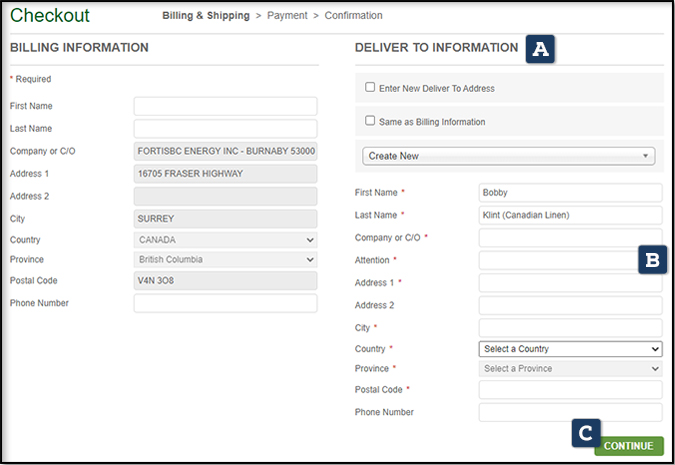Screen dimensions: 675x465
Task: Open billing Province dropdown British Columbia
Action: 225,260
